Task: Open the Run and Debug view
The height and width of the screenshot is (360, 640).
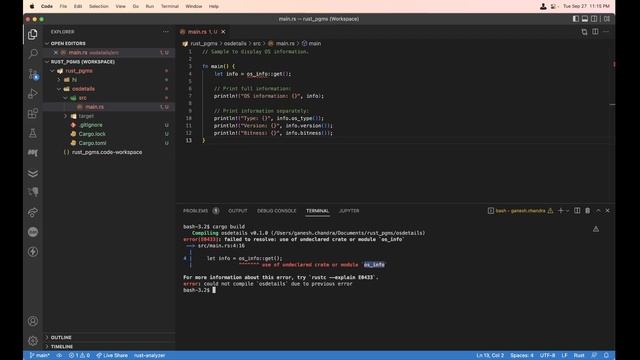Action: coord(33,93)
